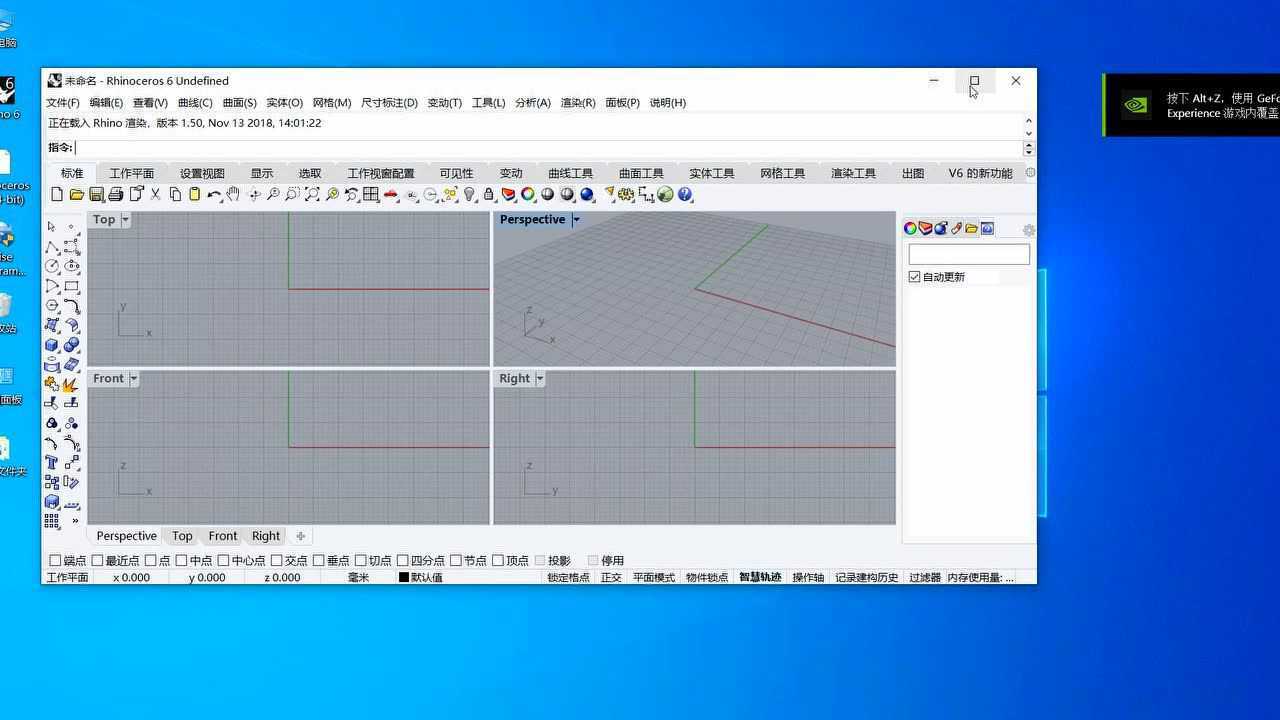Select the Box solid tool in sidebar
1280x720 pixels.
(52, 345)
